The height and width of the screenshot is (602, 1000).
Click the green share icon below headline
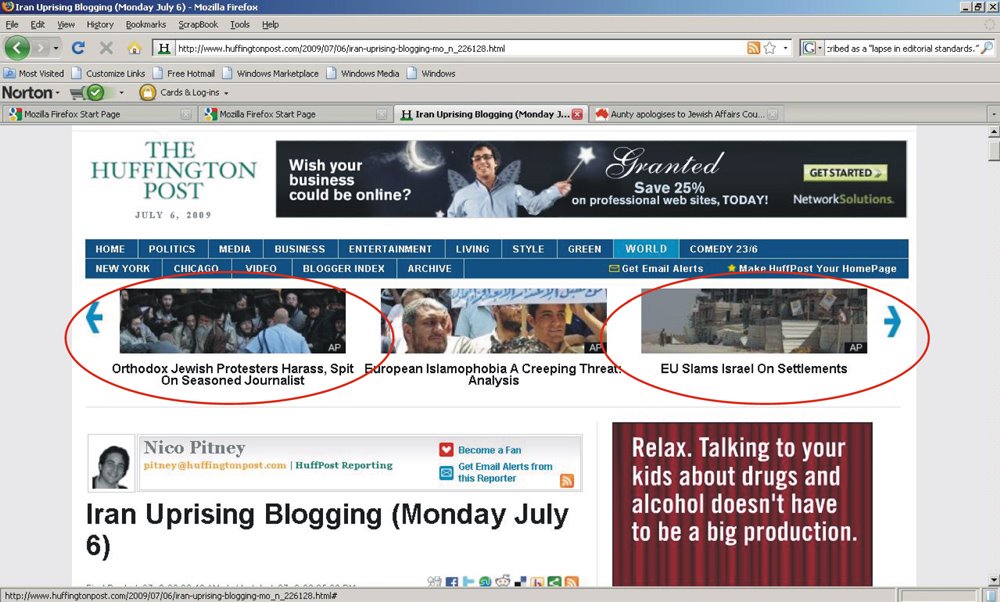pyautogui.click(x=554, y=582)
